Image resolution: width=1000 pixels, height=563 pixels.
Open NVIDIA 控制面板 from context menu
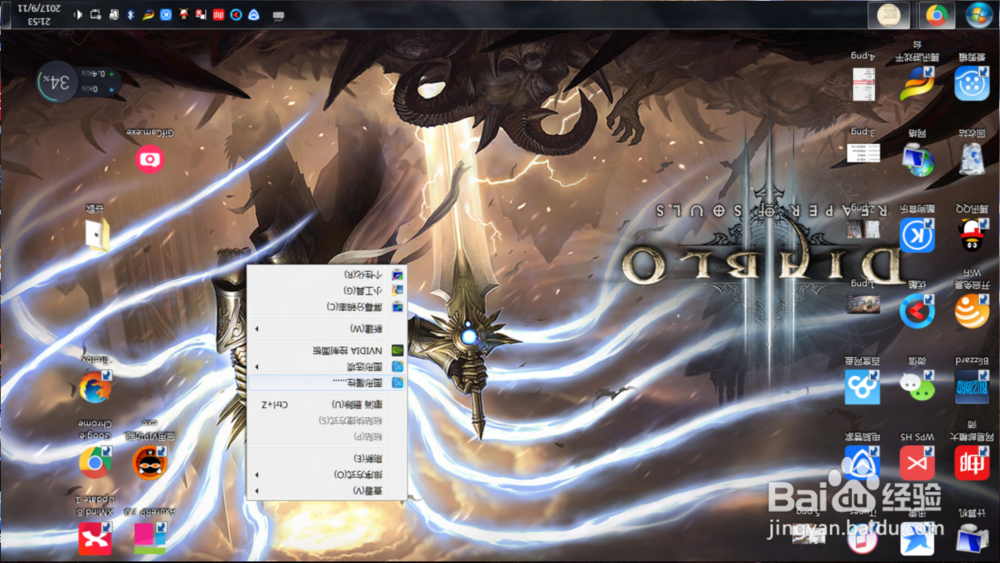[327, 350]
